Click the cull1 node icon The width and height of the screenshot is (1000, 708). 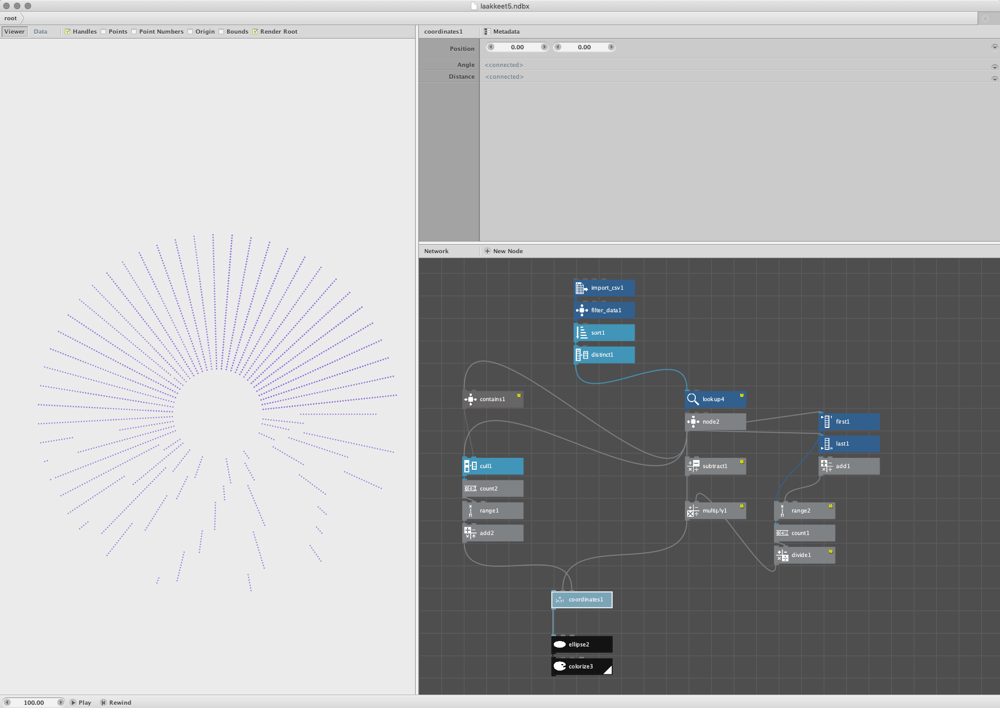pos(470,466)
